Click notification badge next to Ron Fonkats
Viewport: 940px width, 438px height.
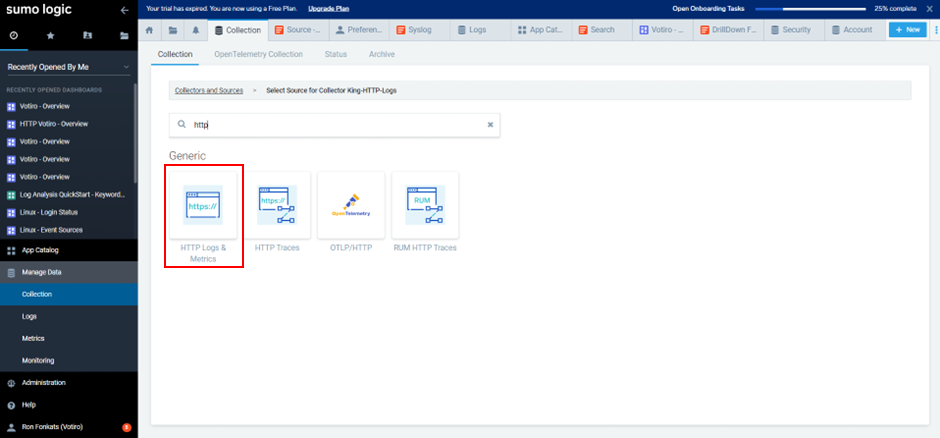click(126, 427)
